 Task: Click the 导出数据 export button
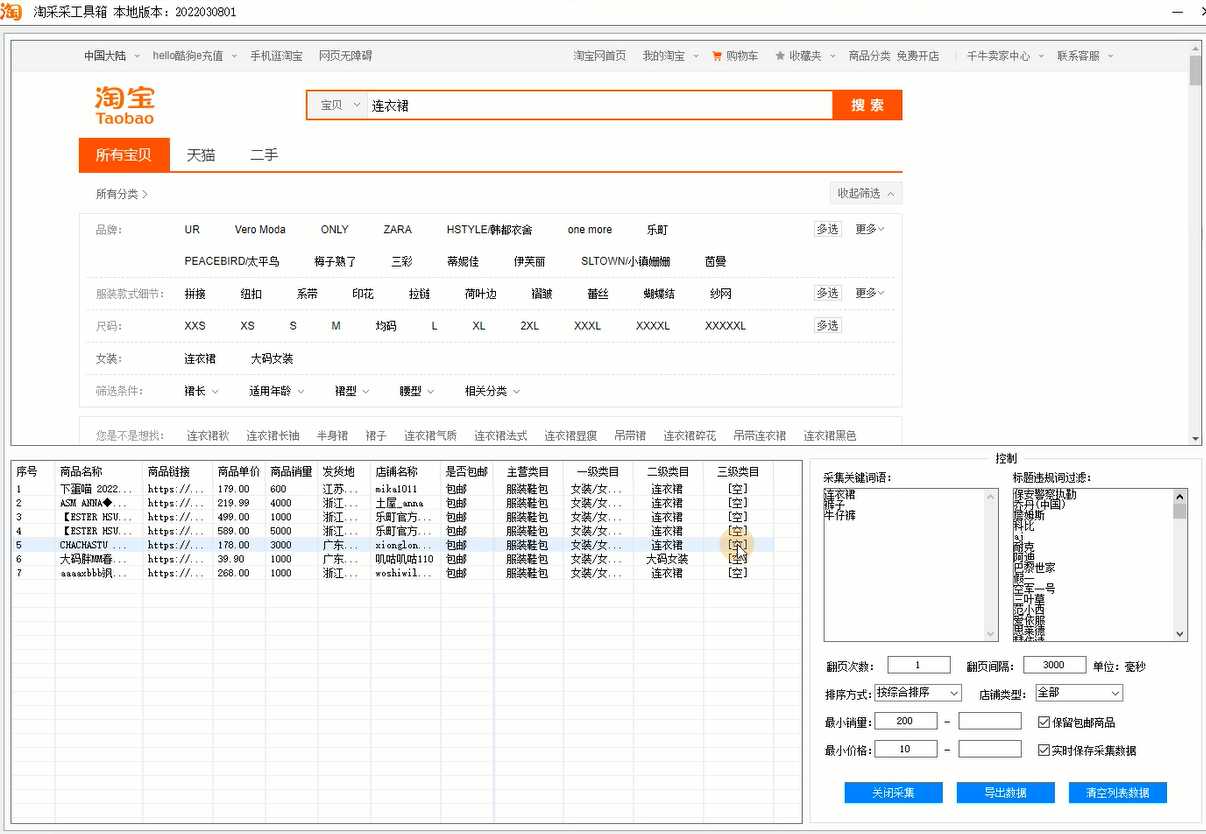click(1005, 793)
